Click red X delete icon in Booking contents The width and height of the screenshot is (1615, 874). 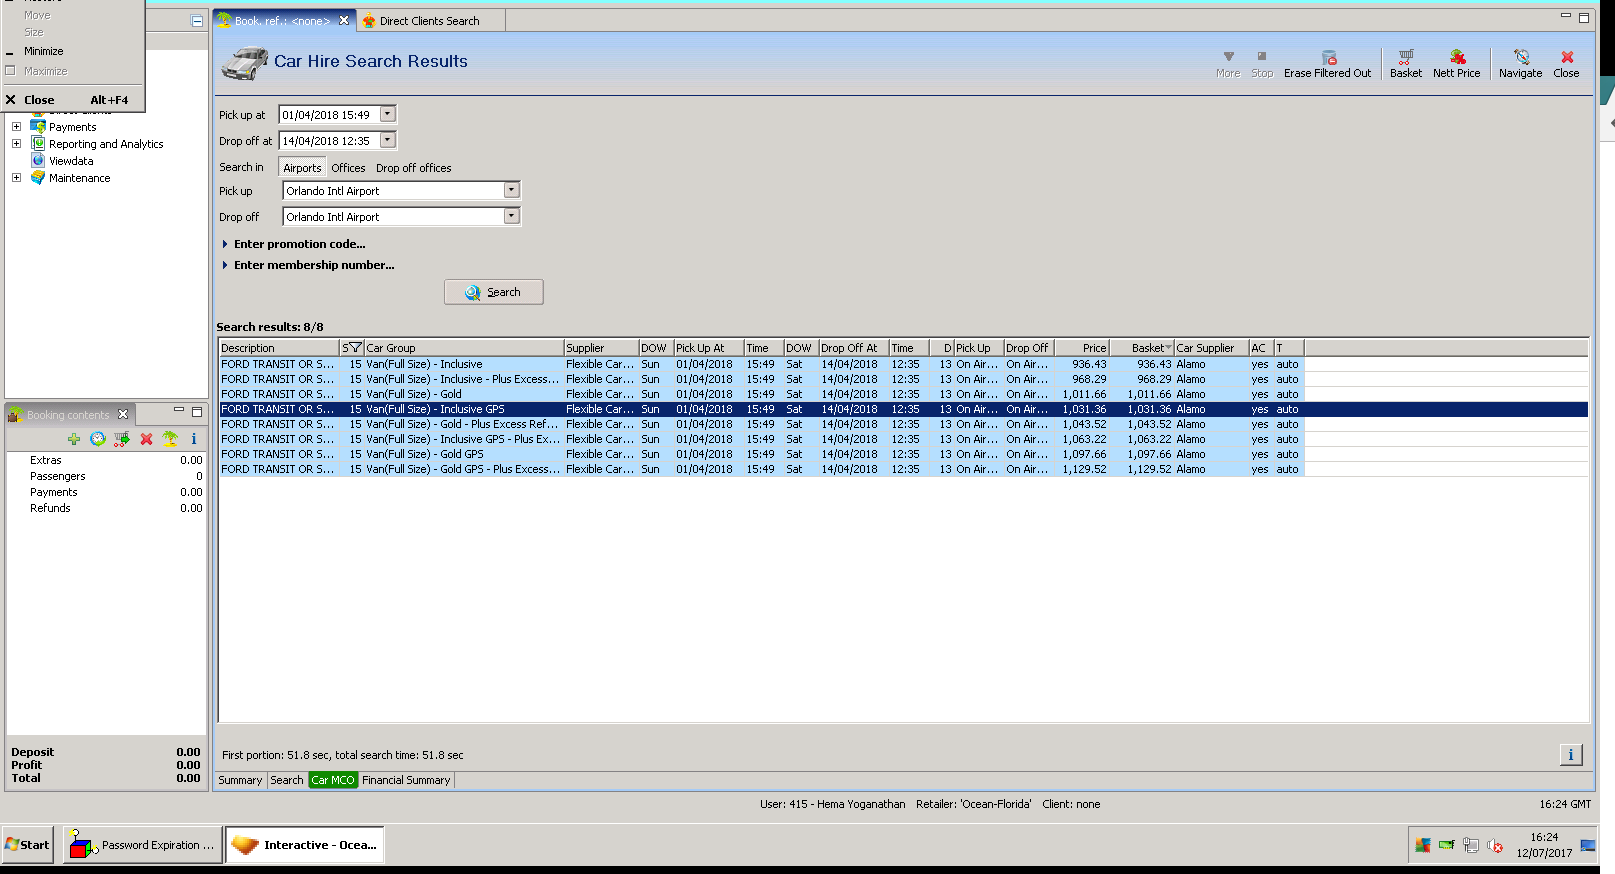146,439
